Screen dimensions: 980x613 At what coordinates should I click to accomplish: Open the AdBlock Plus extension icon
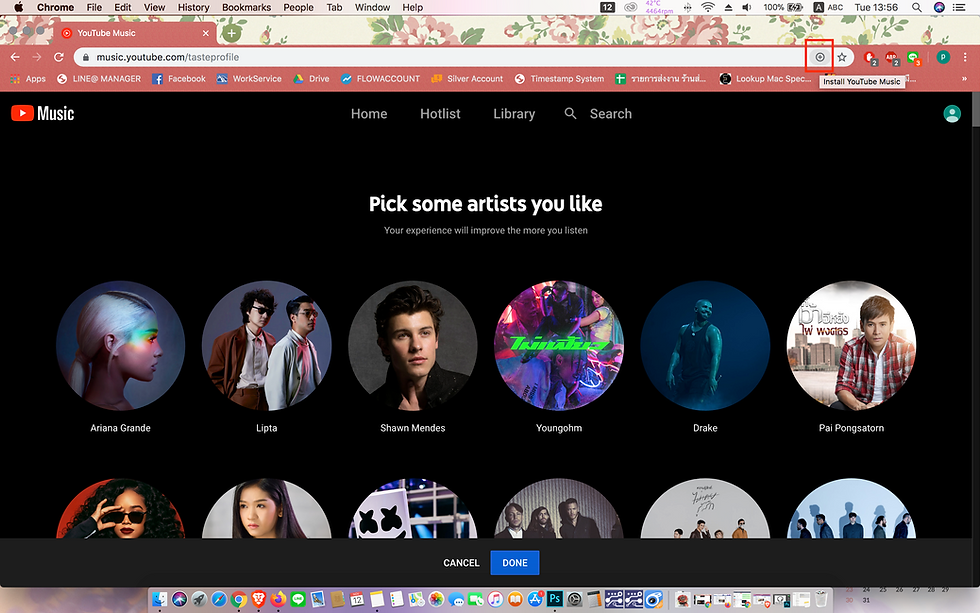tap(891, 57)
